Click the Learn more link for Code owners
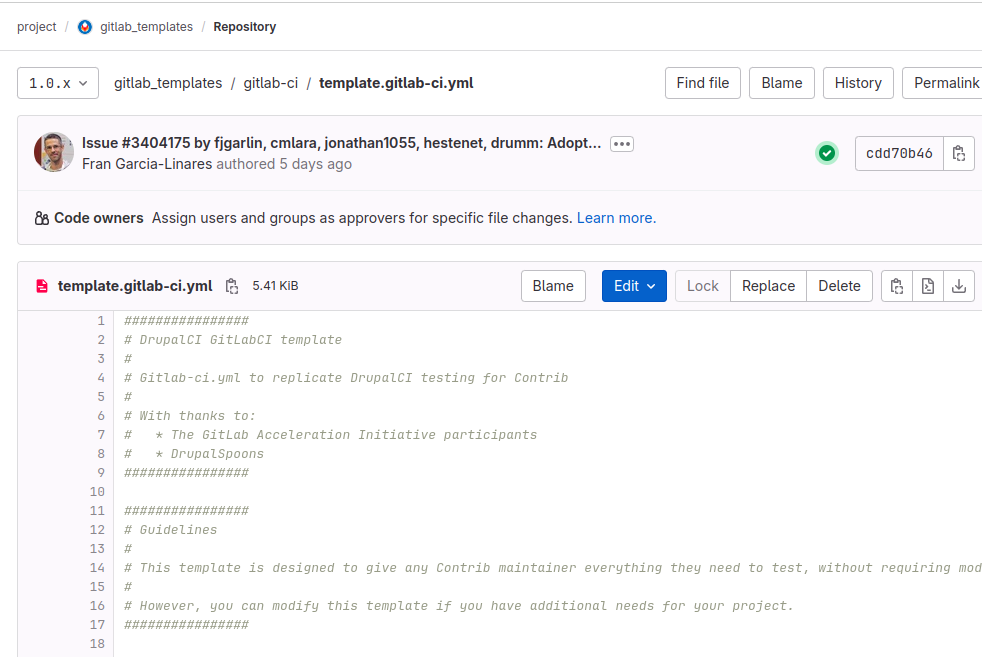This screenshot has width=982, height=657. pyautogui.click(x=616, y=218)
